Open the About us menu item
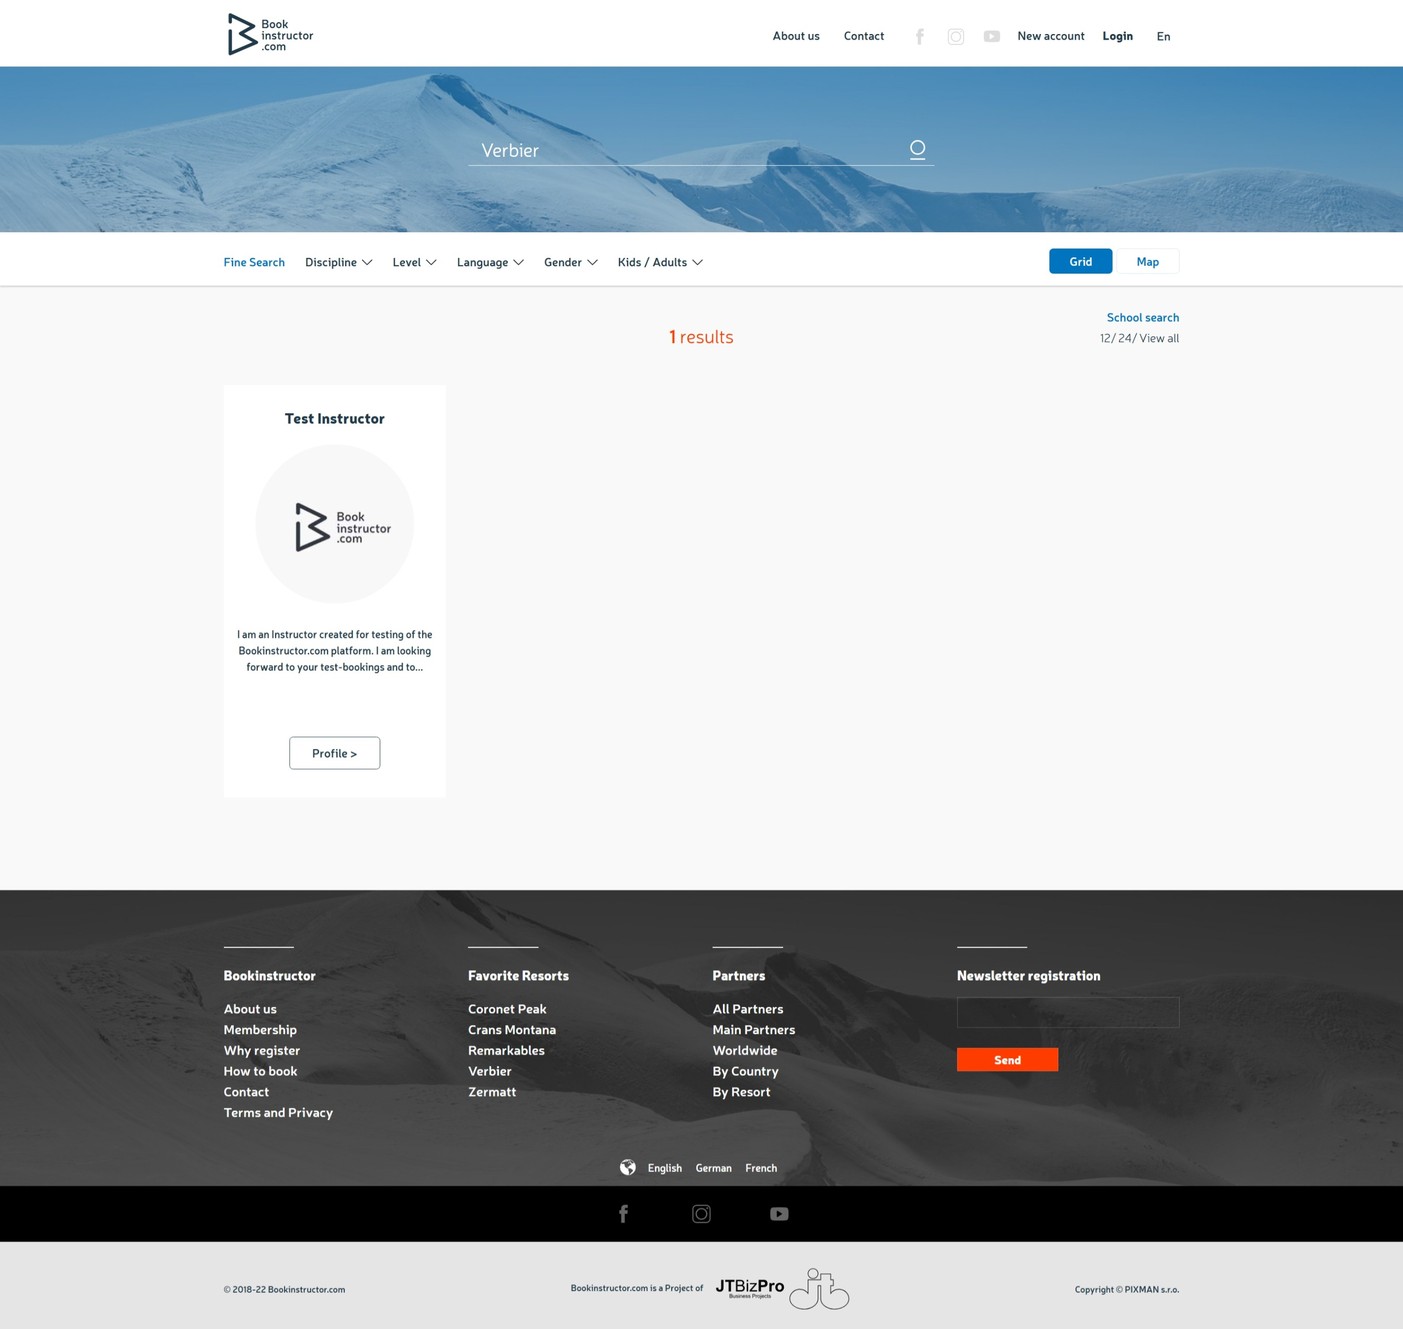 pos(796,36)
